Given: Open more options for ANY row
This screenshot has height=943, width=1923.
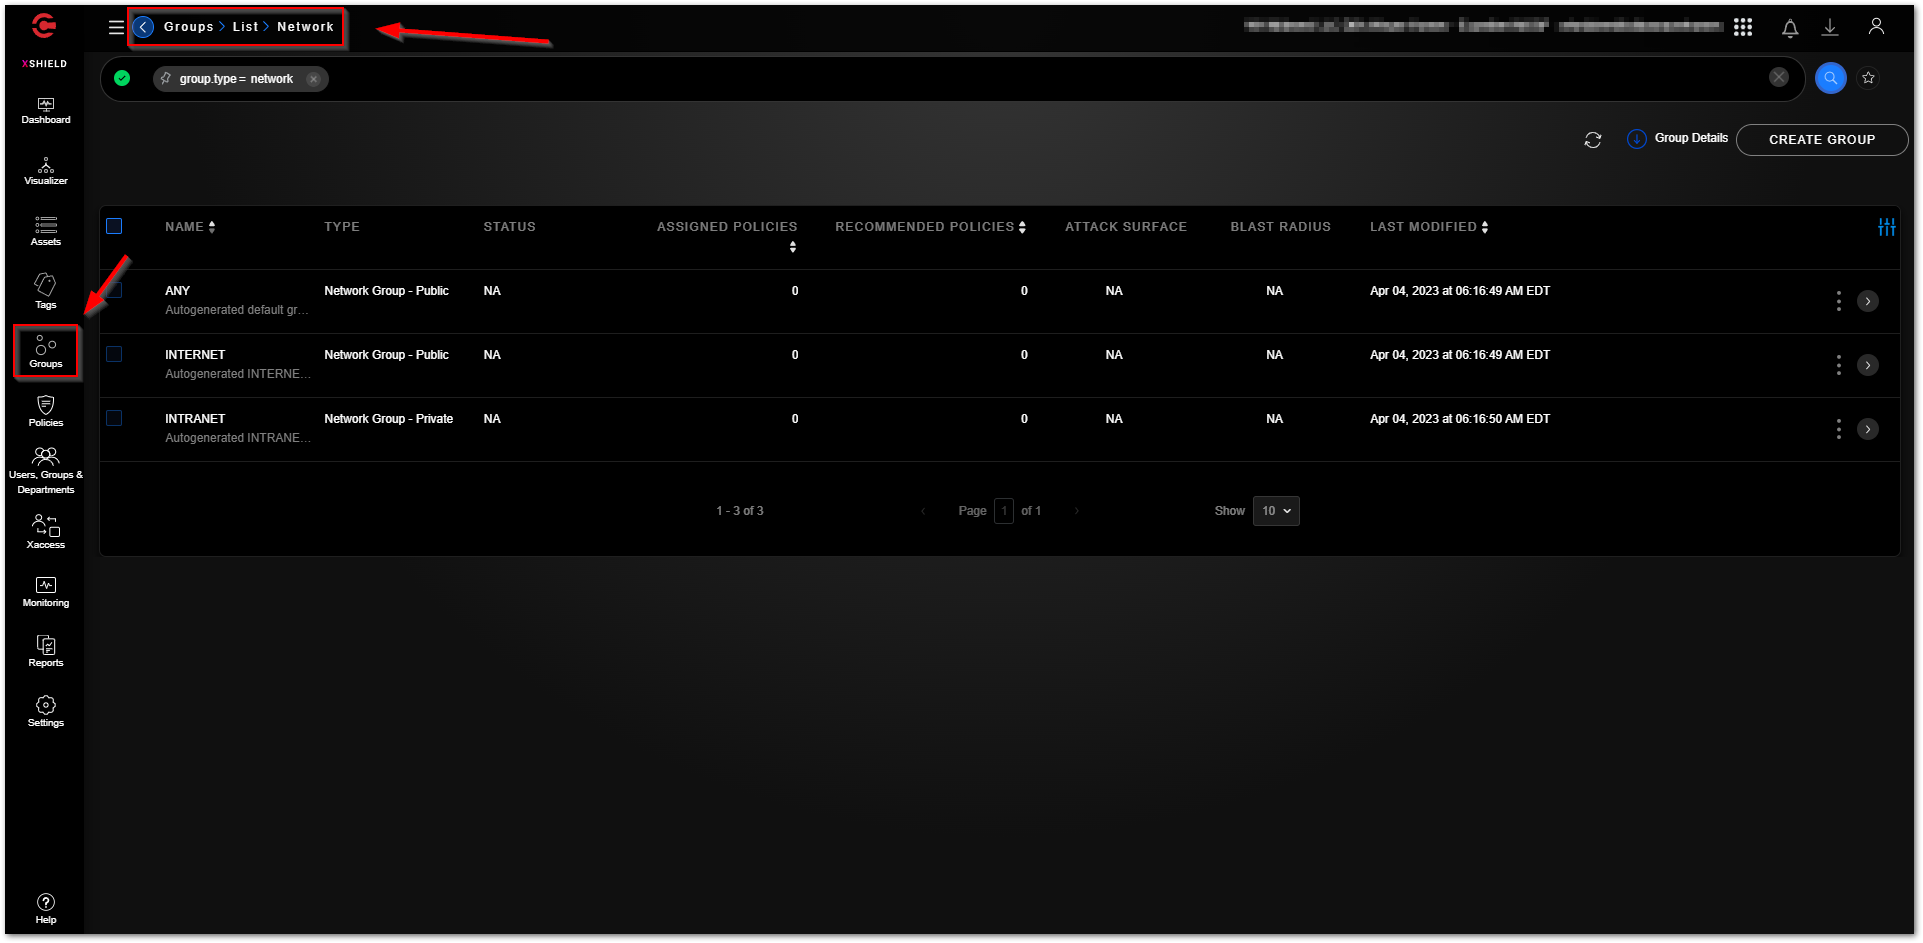Looking at the screenshot, I should click(1838, 301).
